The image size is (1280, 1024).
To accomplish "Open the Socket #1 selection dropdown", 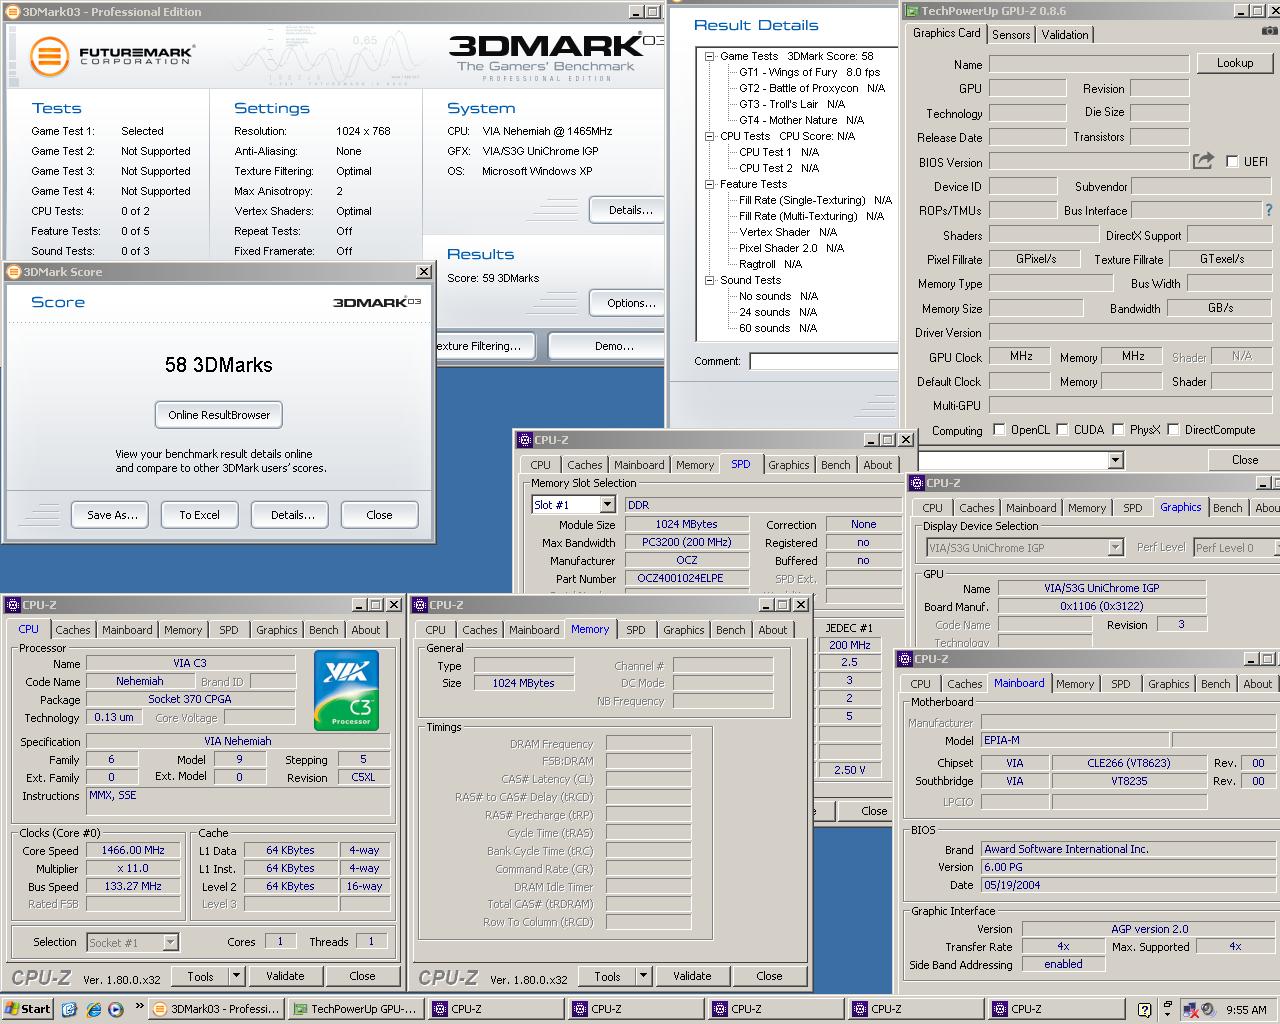I will 170,942.
